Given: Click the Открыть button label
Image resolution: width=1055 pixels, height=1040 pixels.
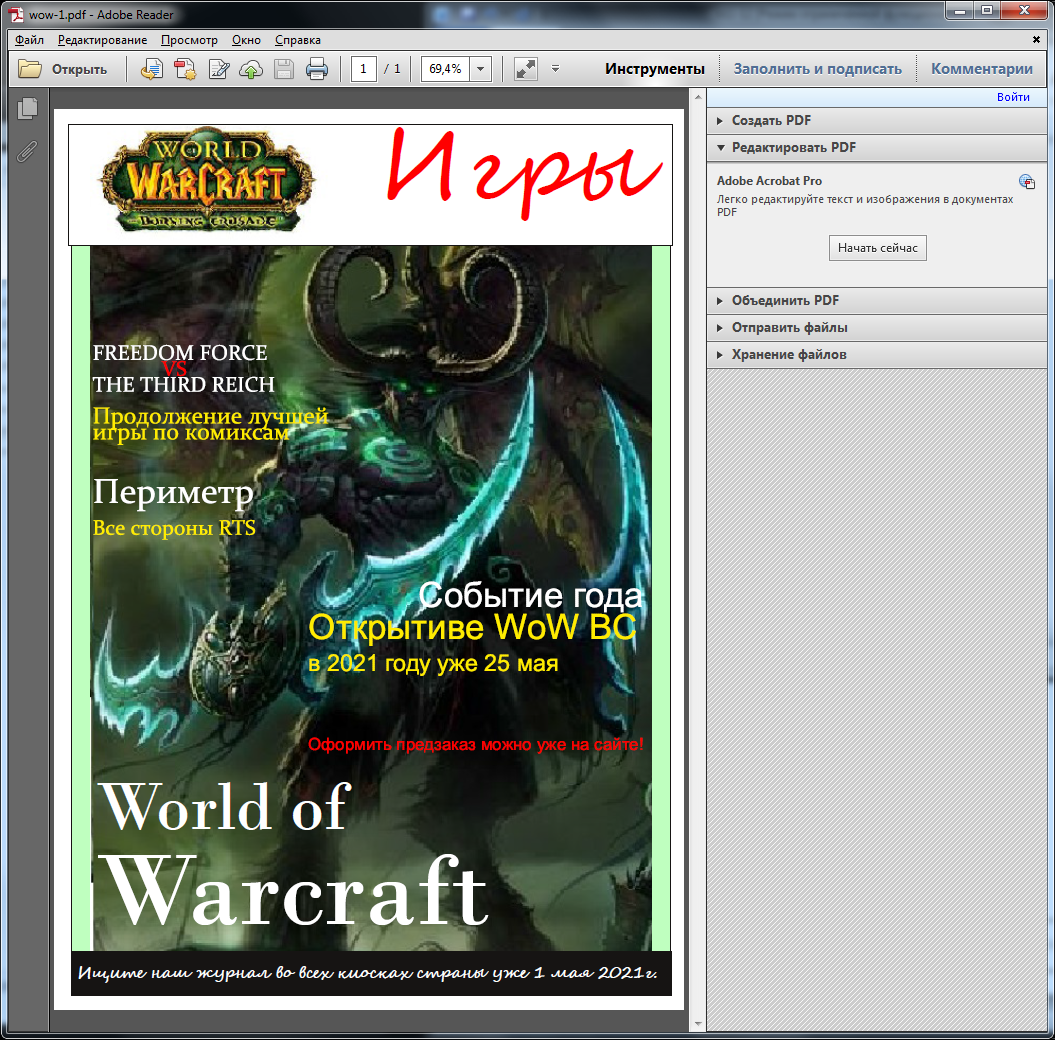Looking at the screenshot, I should tap(79, 69).
